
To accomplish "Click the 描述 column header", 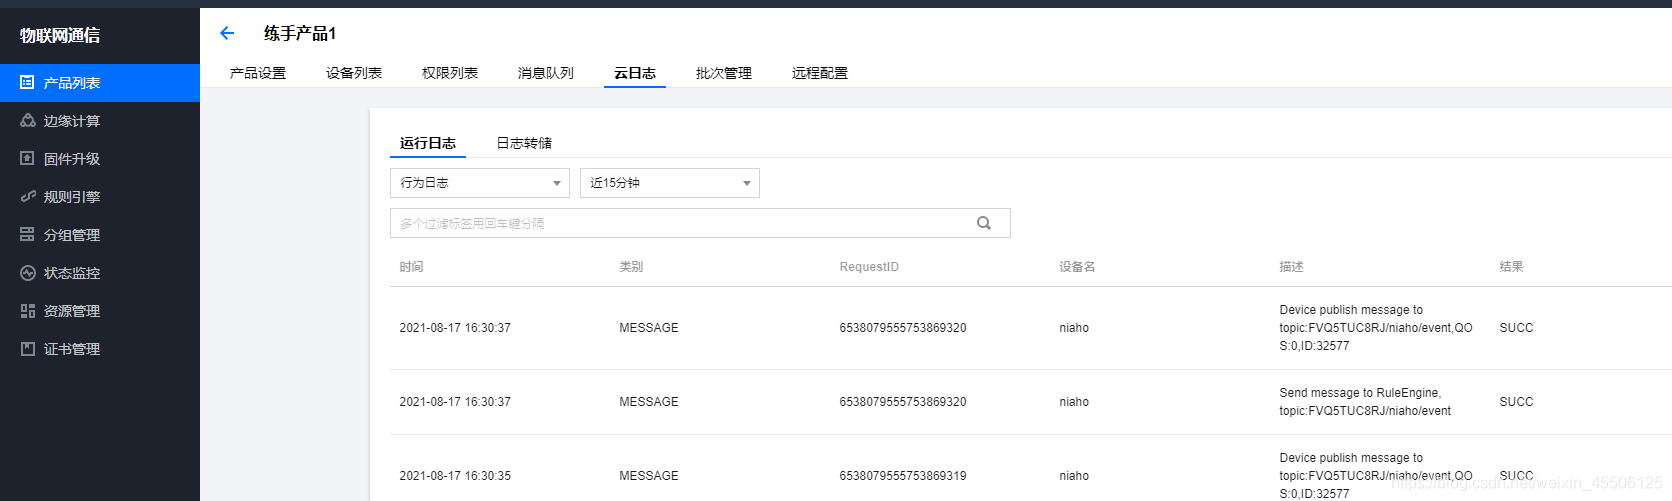I will click(1291, 267).
